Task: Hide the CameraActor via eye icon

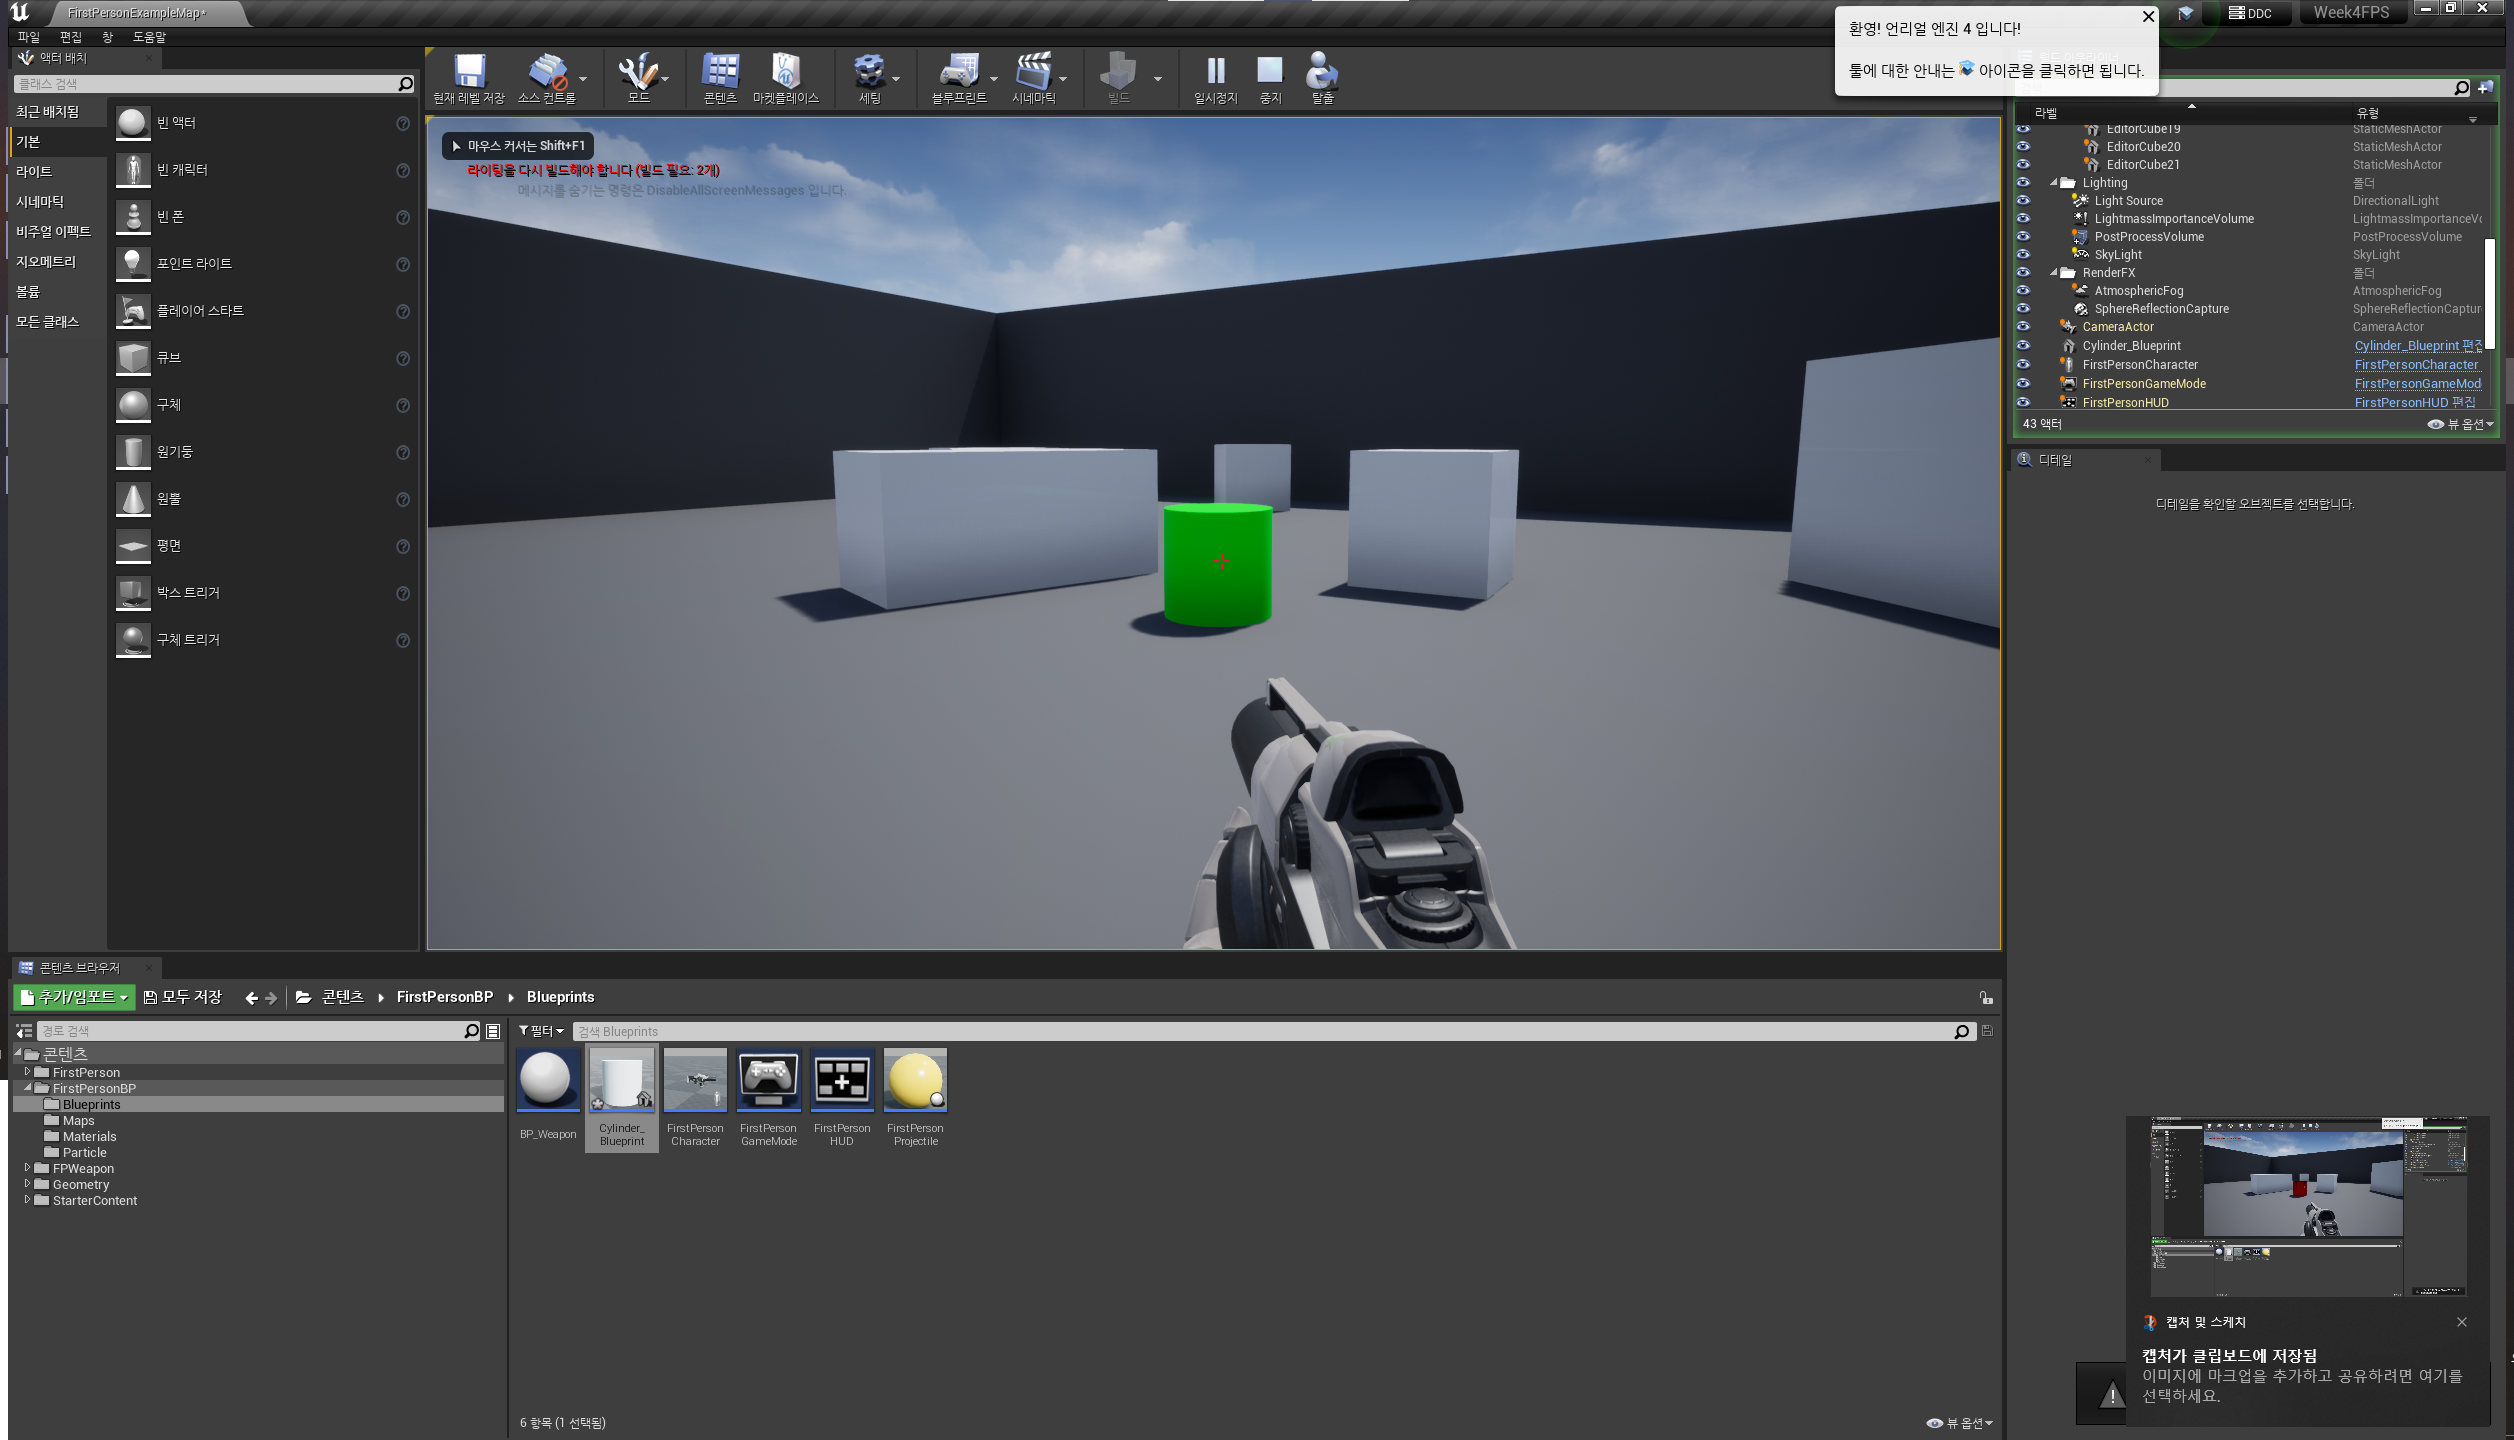Action: [x=2023, y=327]
